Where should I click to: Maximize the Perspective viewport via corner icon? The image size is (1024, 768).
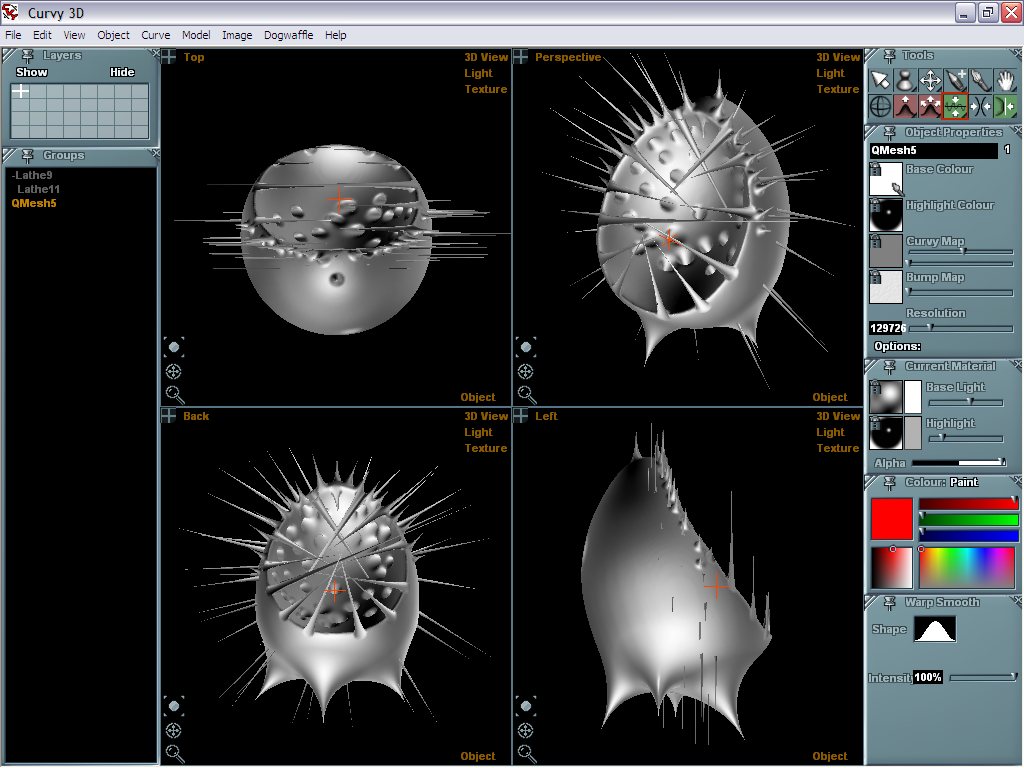click(521, 57)
